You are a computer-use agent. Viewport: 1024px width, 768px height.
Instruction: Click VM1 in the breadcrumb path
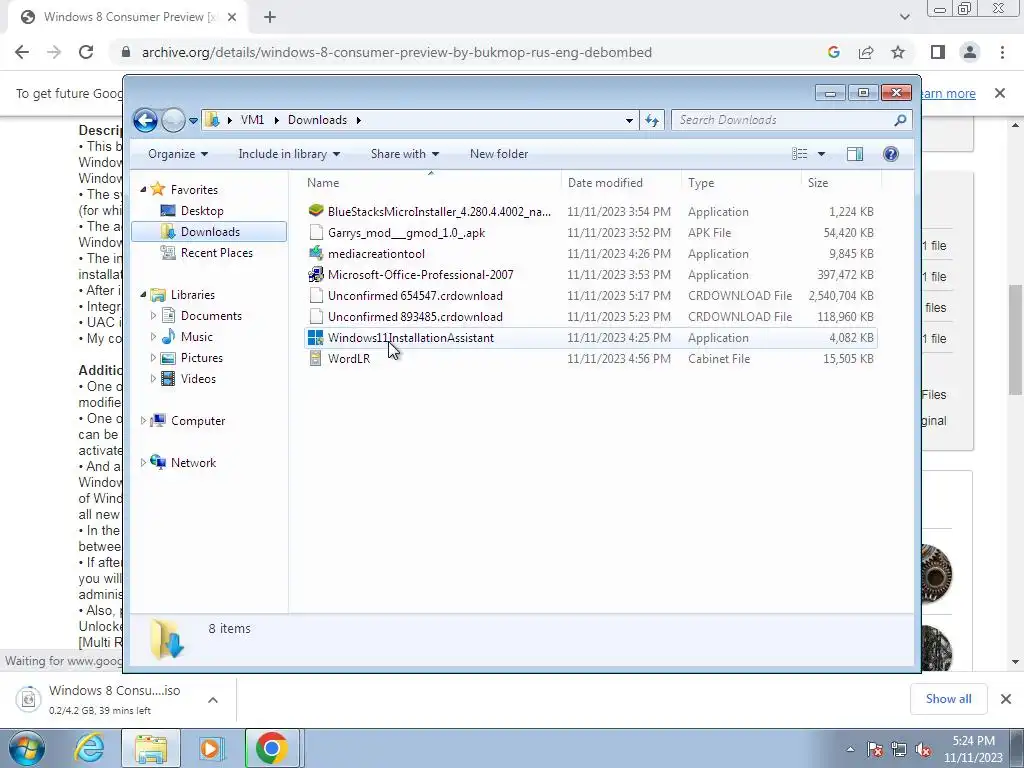(x=252, y=120)
